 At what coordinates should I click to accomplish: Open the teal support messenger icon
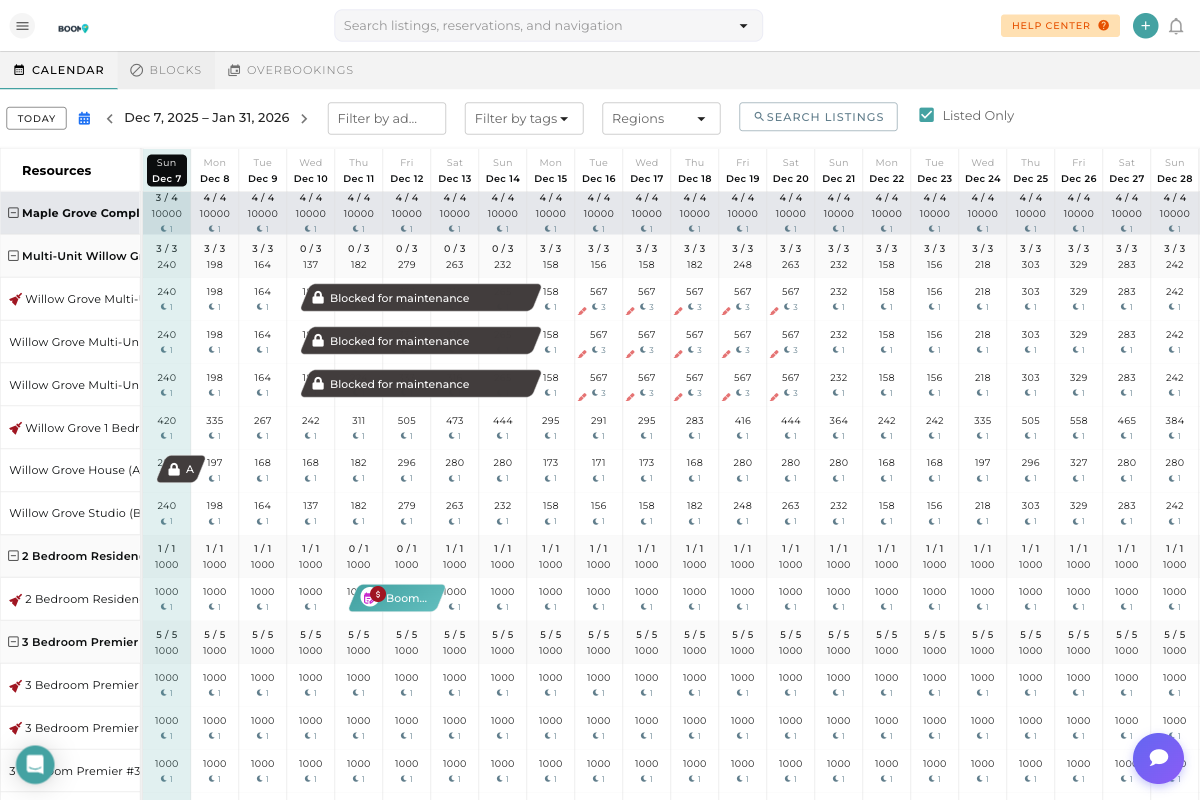pos(35,765)
